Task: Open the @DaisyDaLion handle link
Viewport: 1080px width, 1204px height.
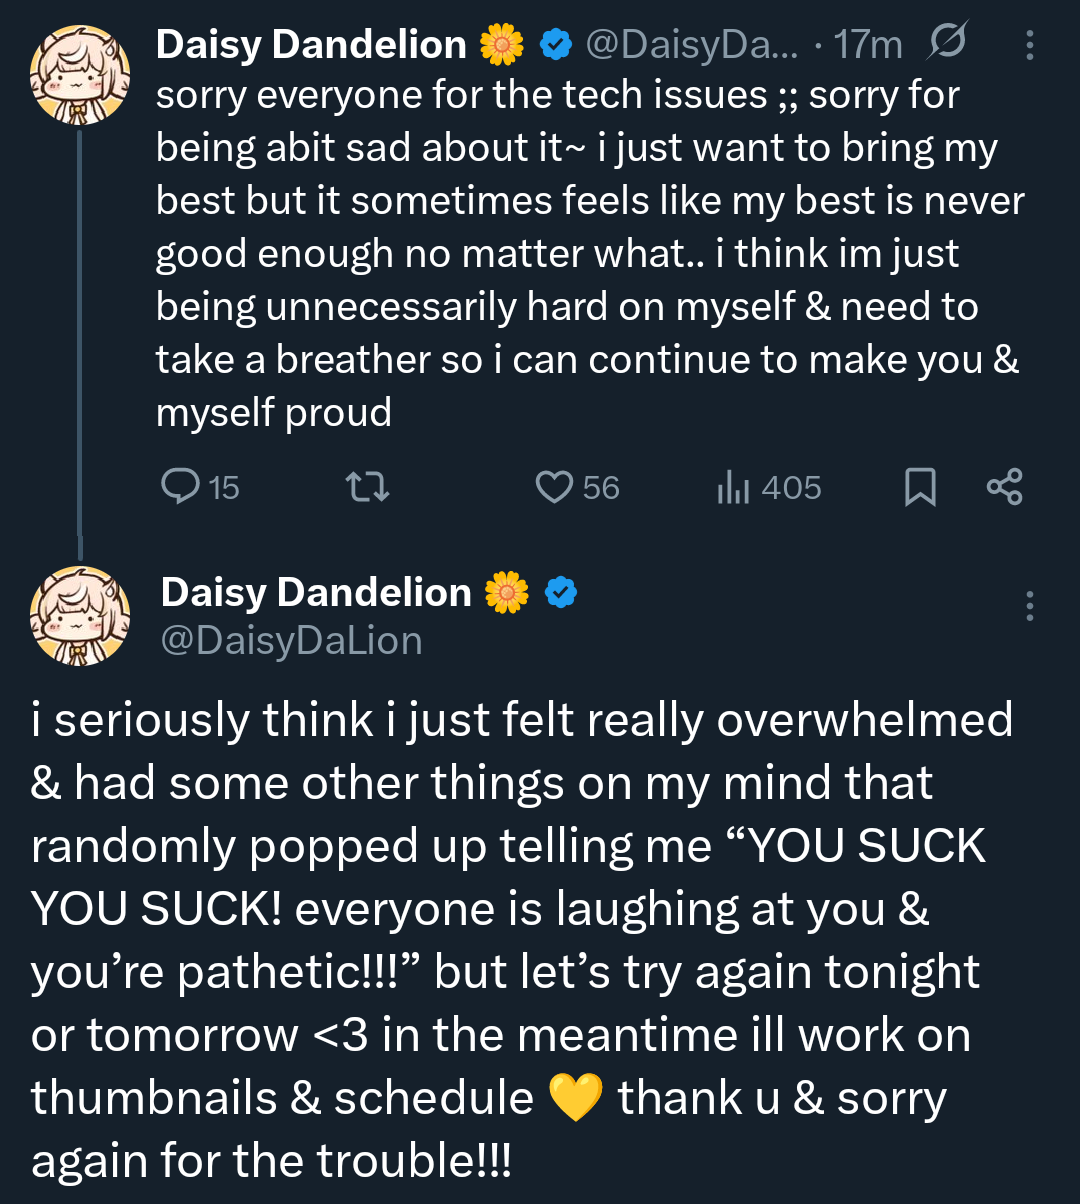Action: (x=291, y=641)
